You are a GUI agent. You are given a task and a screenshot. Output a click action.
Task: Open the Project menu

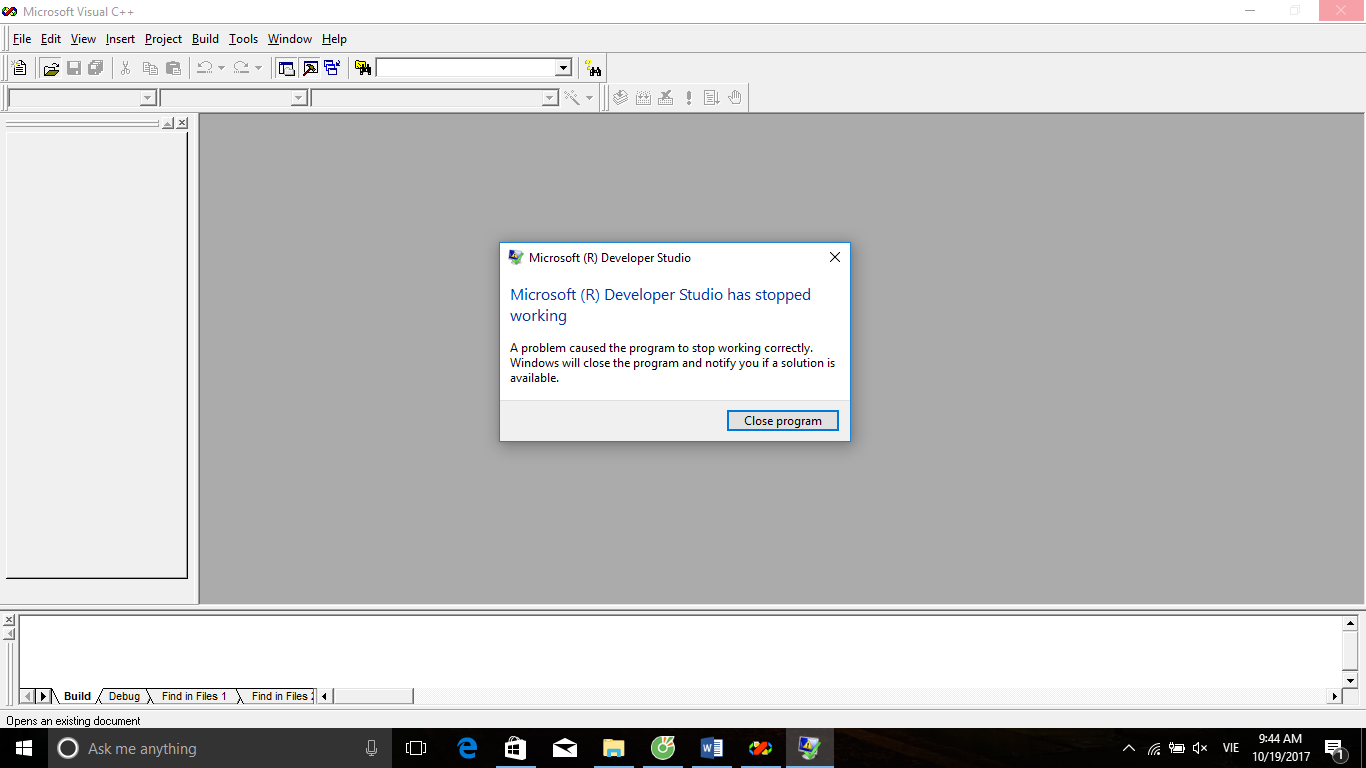[163, 39]
